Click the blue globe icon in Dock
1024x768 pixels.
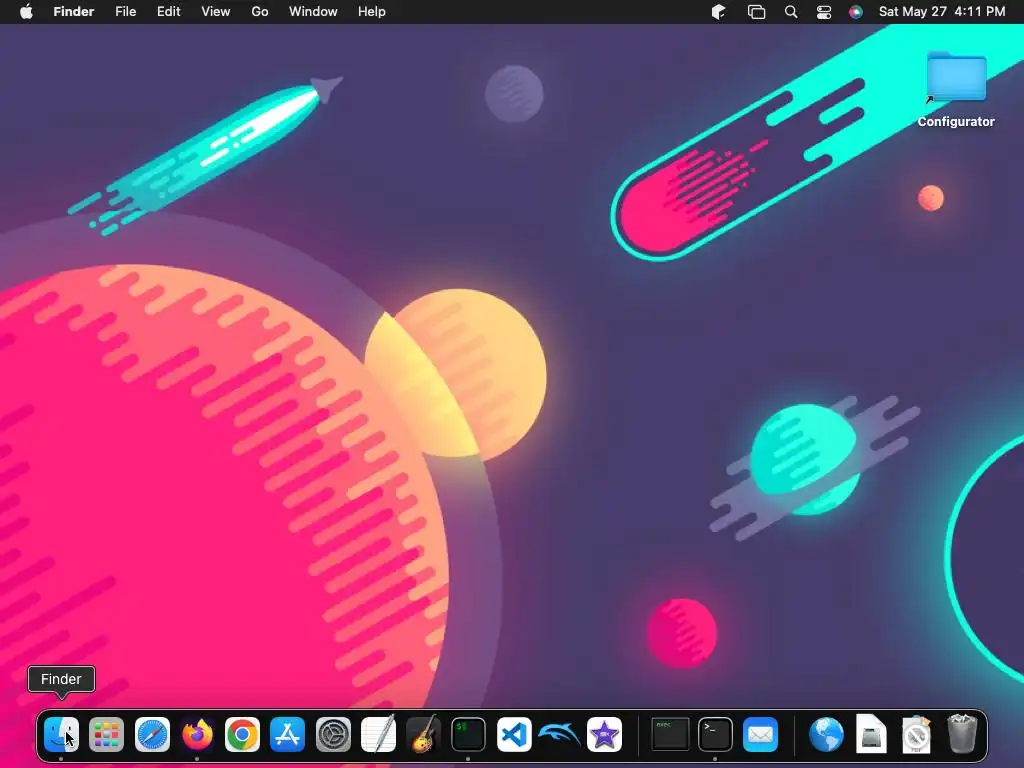coord(826,735)
